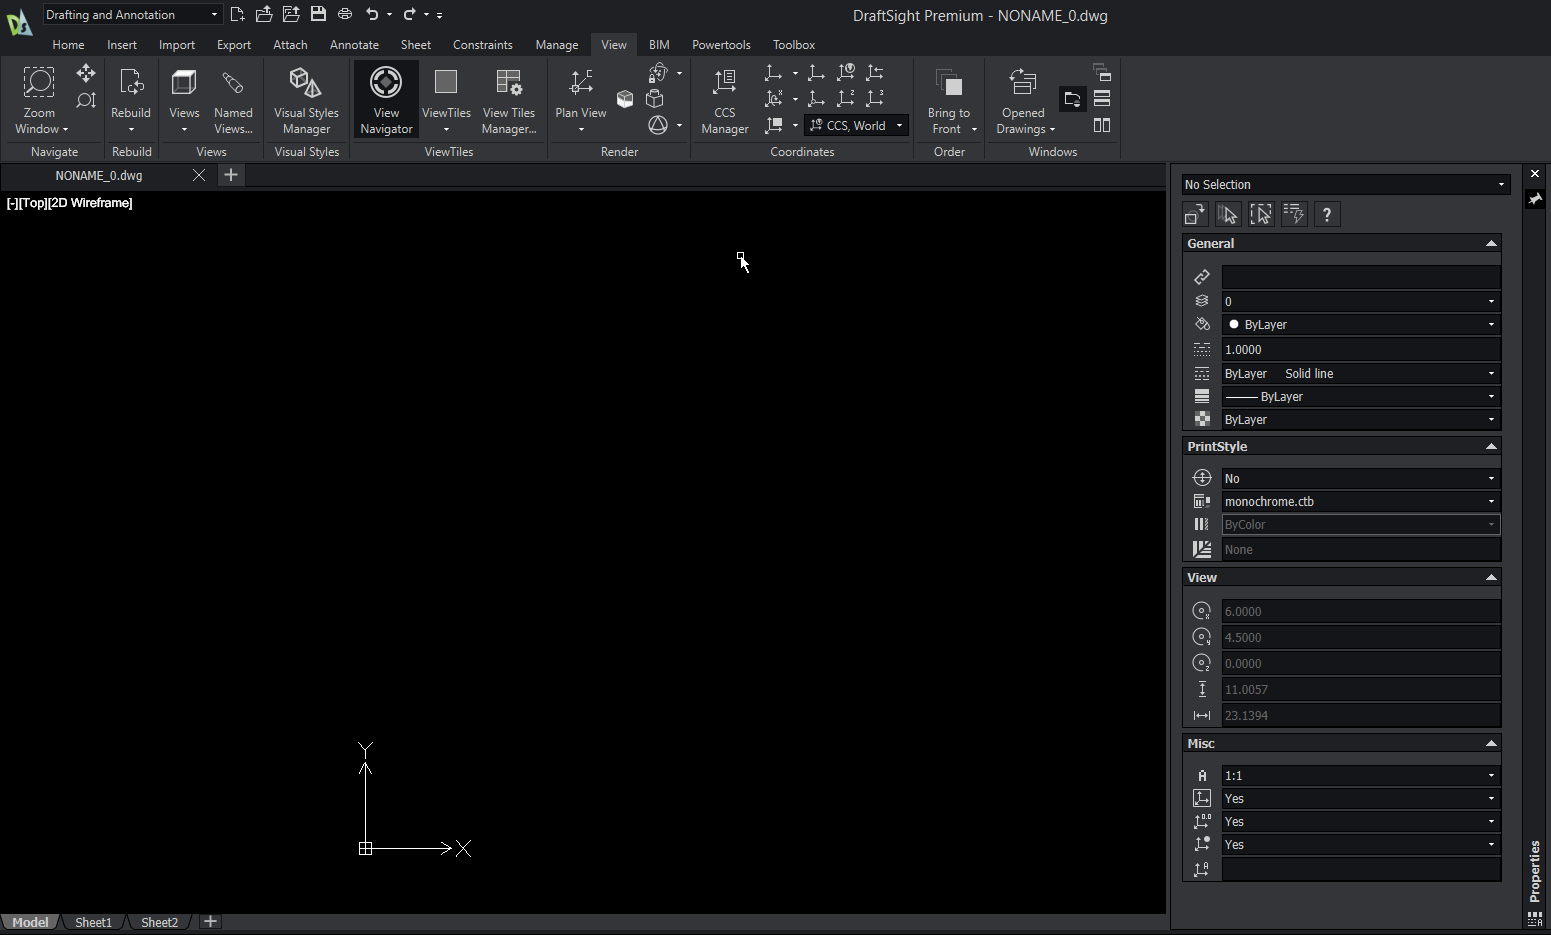Click the Save icon in quick access toolbar
Image resolution: width=1551 pixels, height=935 pixels.
point(318,14)
